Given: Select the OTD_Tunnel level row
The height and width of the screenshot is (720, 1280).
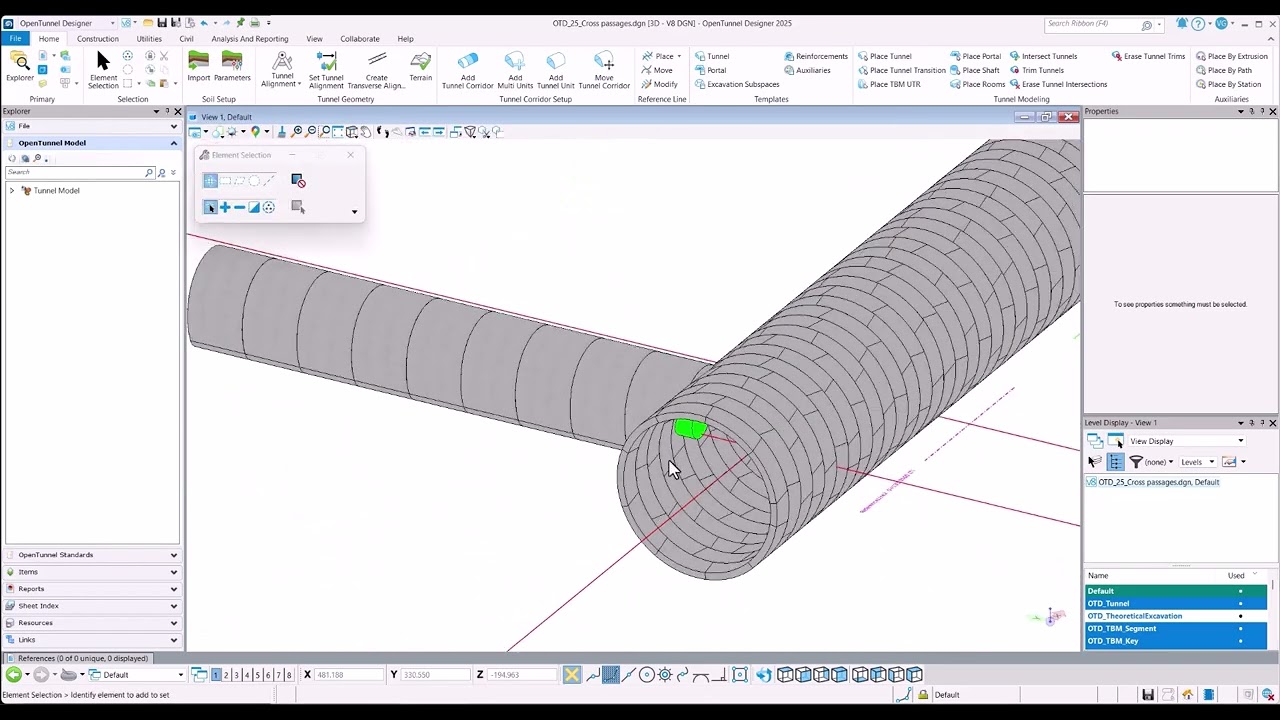Looking at the screenshot, I should (1176, 604).
